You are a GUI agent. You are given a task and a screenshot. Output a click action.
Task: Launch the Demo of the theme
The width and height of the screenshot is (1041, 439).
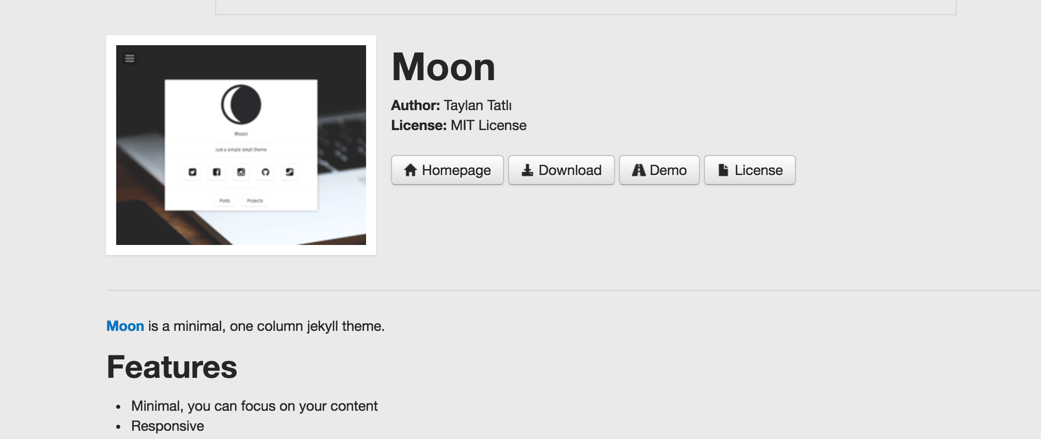[x=659, y=170]
